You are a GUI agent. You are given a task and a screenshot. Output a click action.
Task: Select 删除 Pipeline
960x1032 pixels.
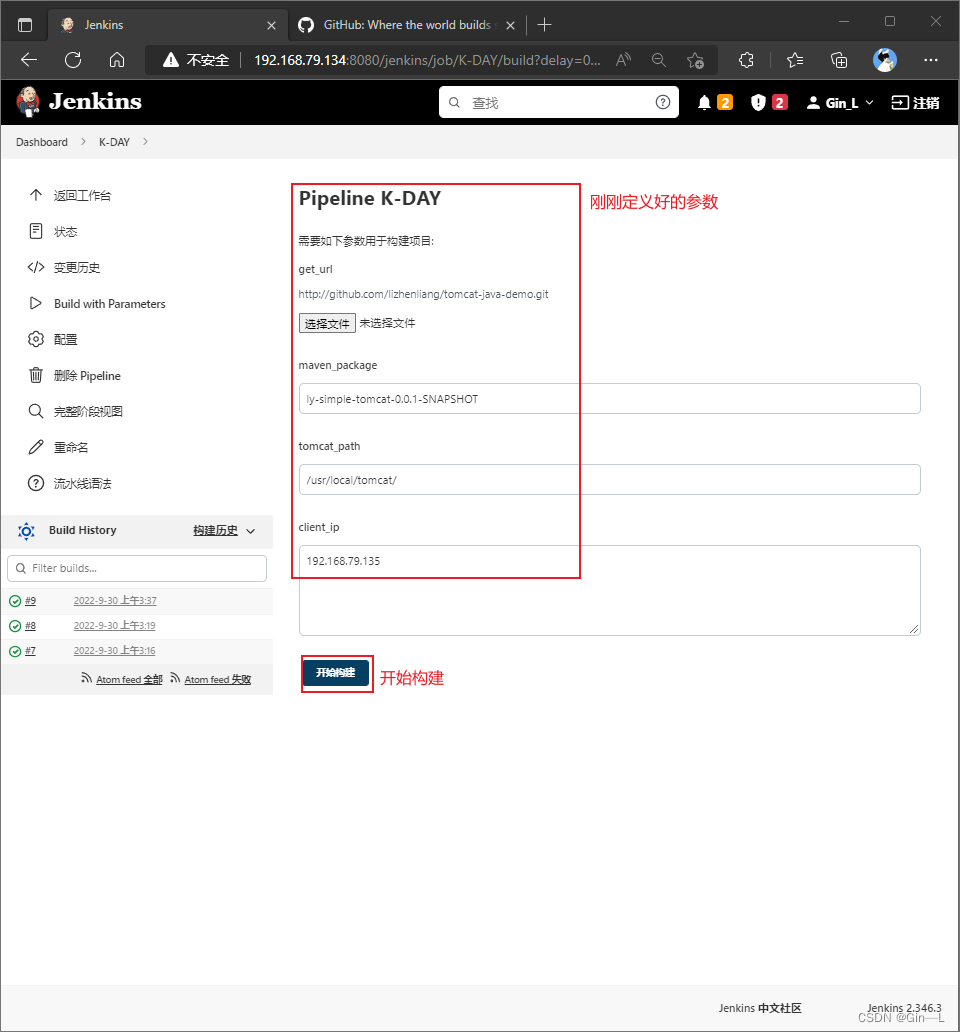click(87, 376)
